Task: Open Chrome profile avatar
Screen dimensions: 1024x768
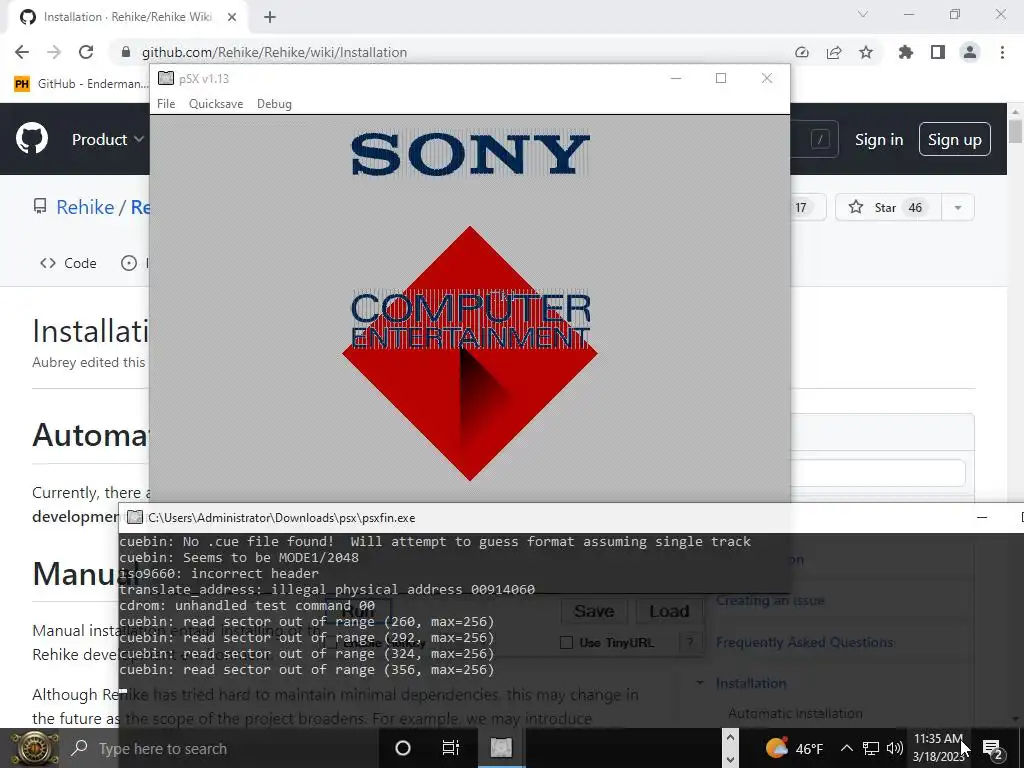Action: [970, 52]
